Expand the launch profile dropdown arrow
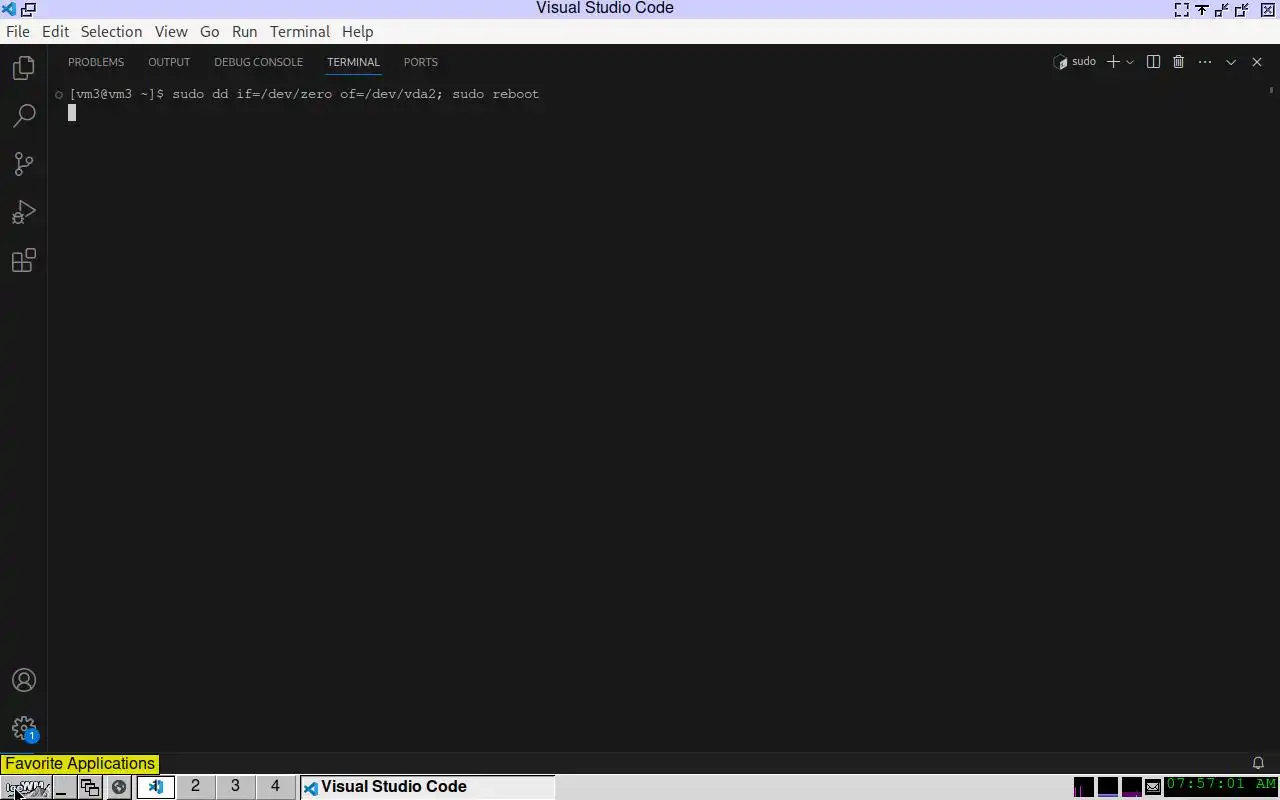Image resolution: width=1280 pixels, height=800 pixels. [1130, 62]
